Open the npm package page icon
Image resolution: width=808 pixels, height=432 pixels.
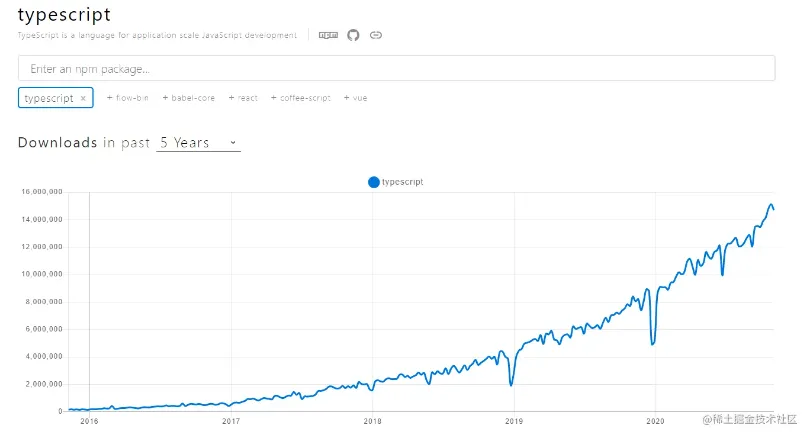[x=328, y=35]
